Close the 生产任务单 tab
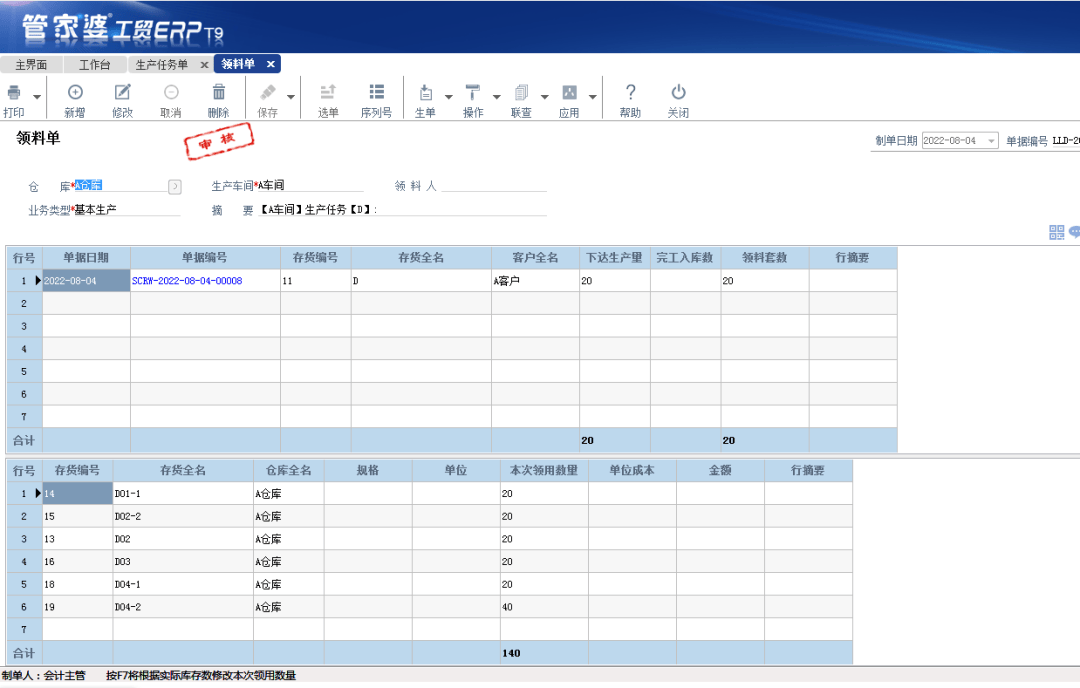Viewport: 1080px width, 688px height. 204,65
